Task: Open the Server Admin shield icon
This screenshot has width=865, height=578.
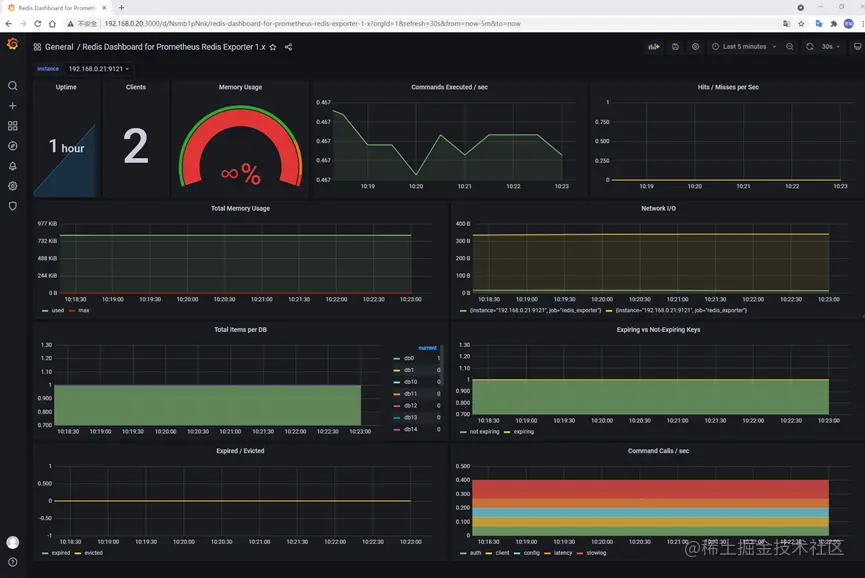Action: tap(13, 206)
